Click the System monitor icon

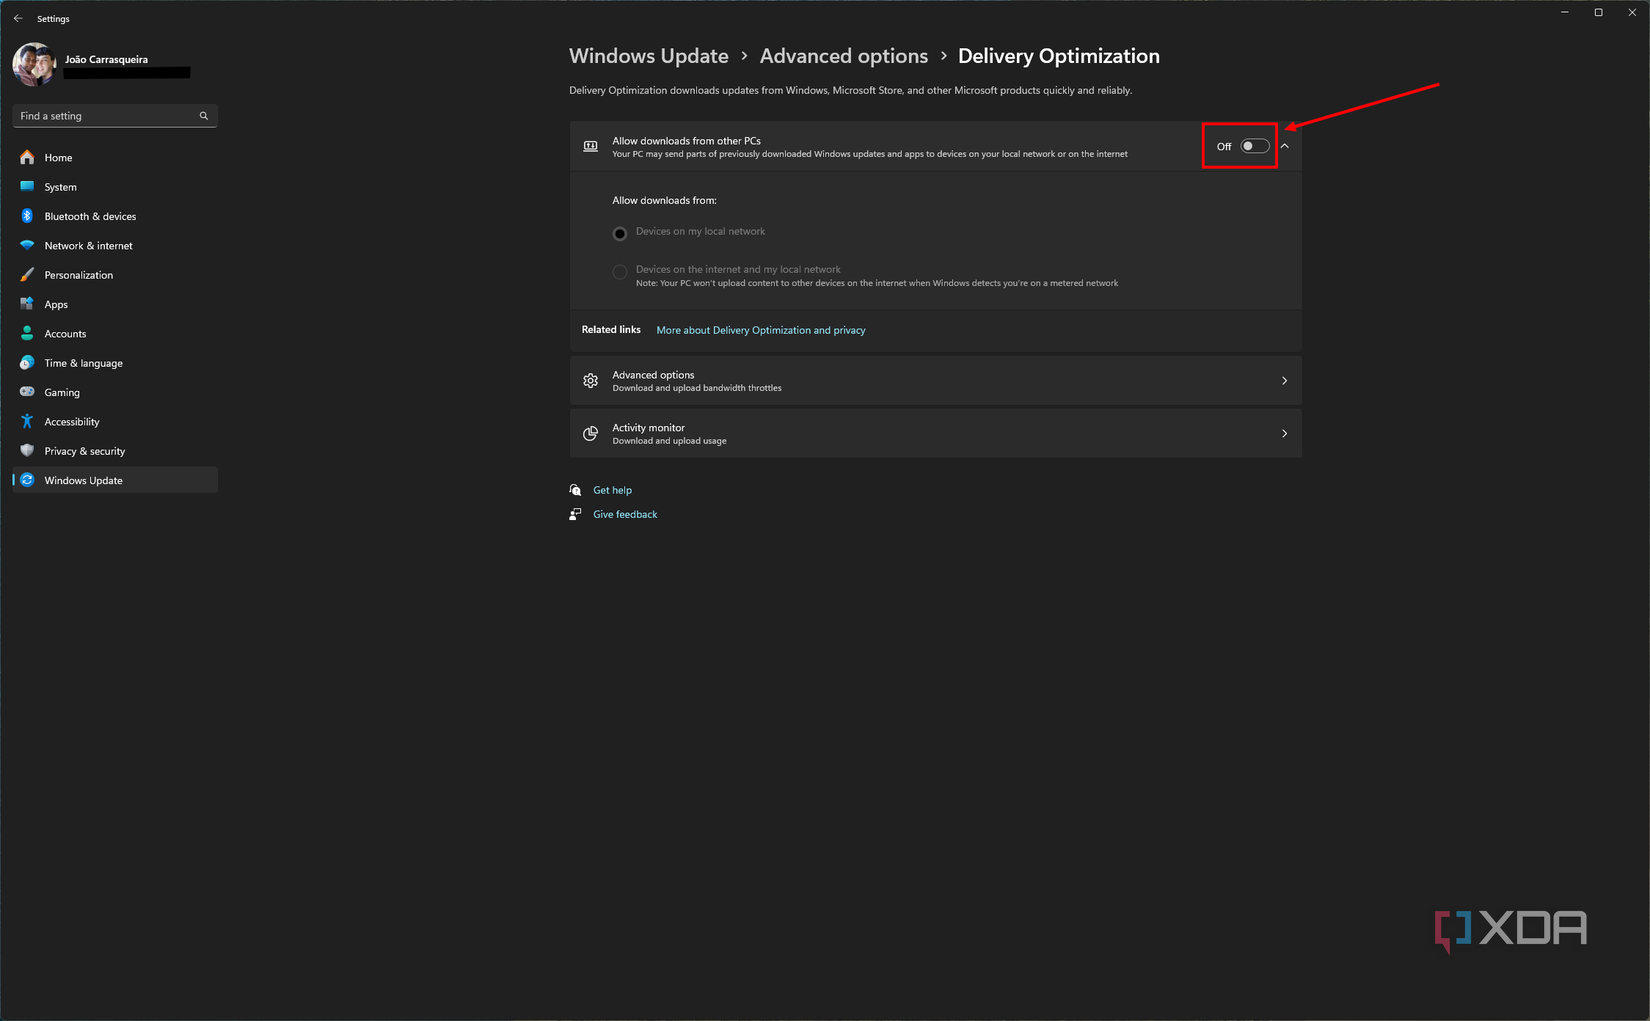click(27, 186)
